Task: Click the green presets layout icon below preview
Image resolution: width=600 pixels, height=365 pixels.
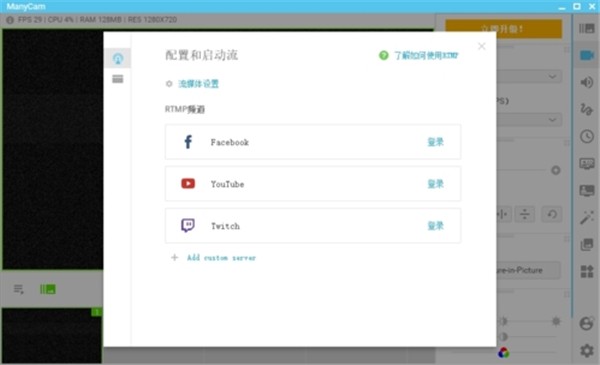Action: [48, 289]
